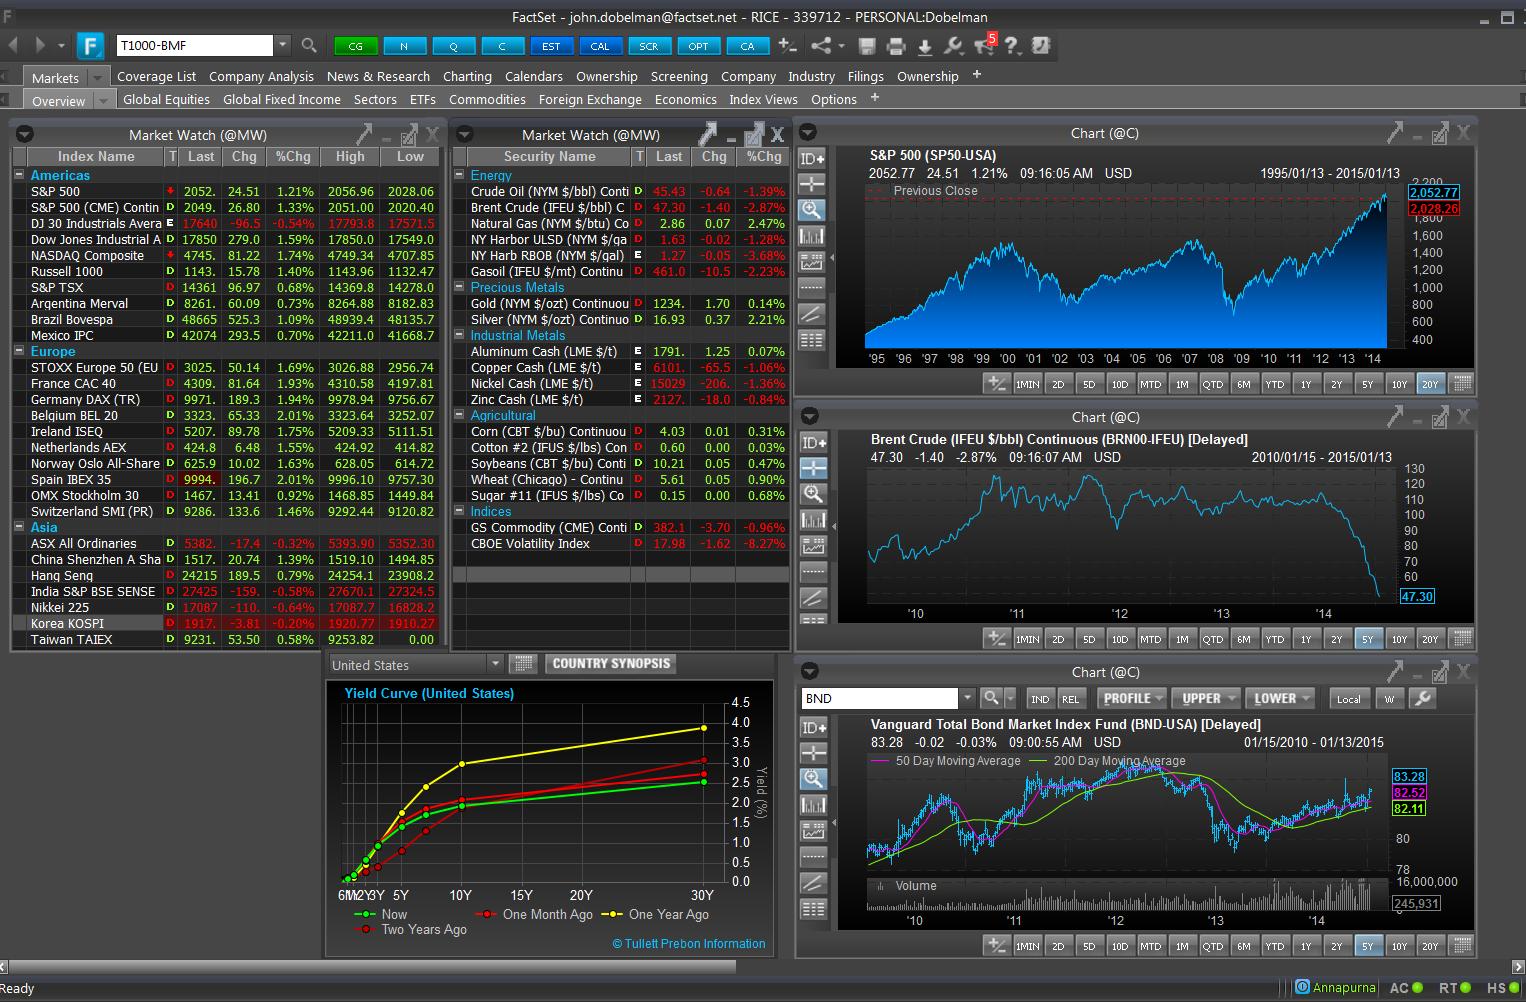Toggle the IND button in the BND chart
This screenshot has height=1002, width=1526.
(1040, 699)
